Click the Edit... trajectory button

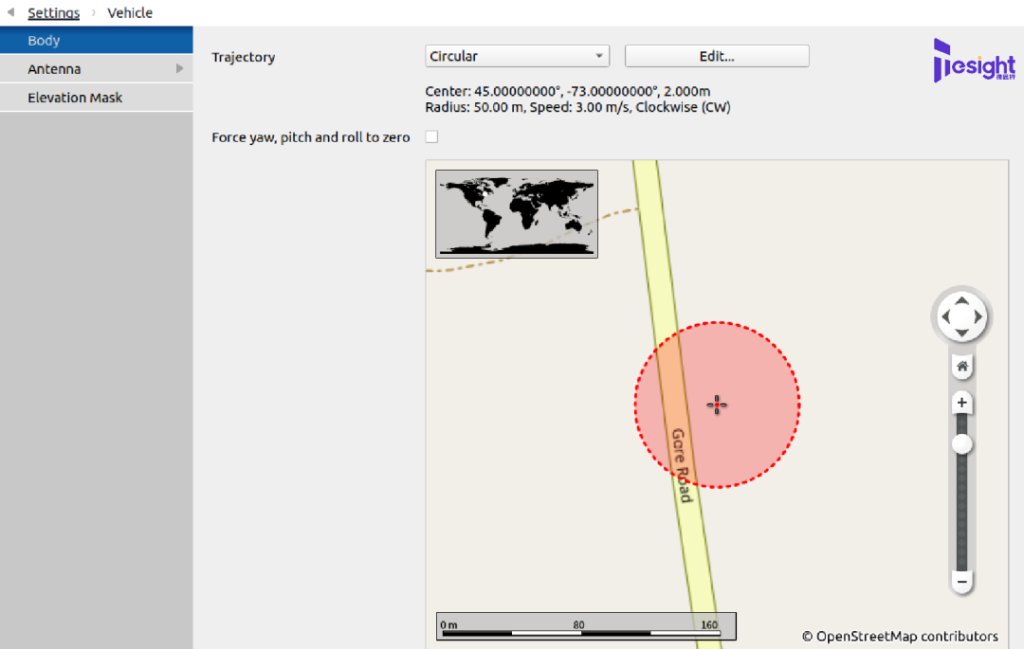click(716, 56)
